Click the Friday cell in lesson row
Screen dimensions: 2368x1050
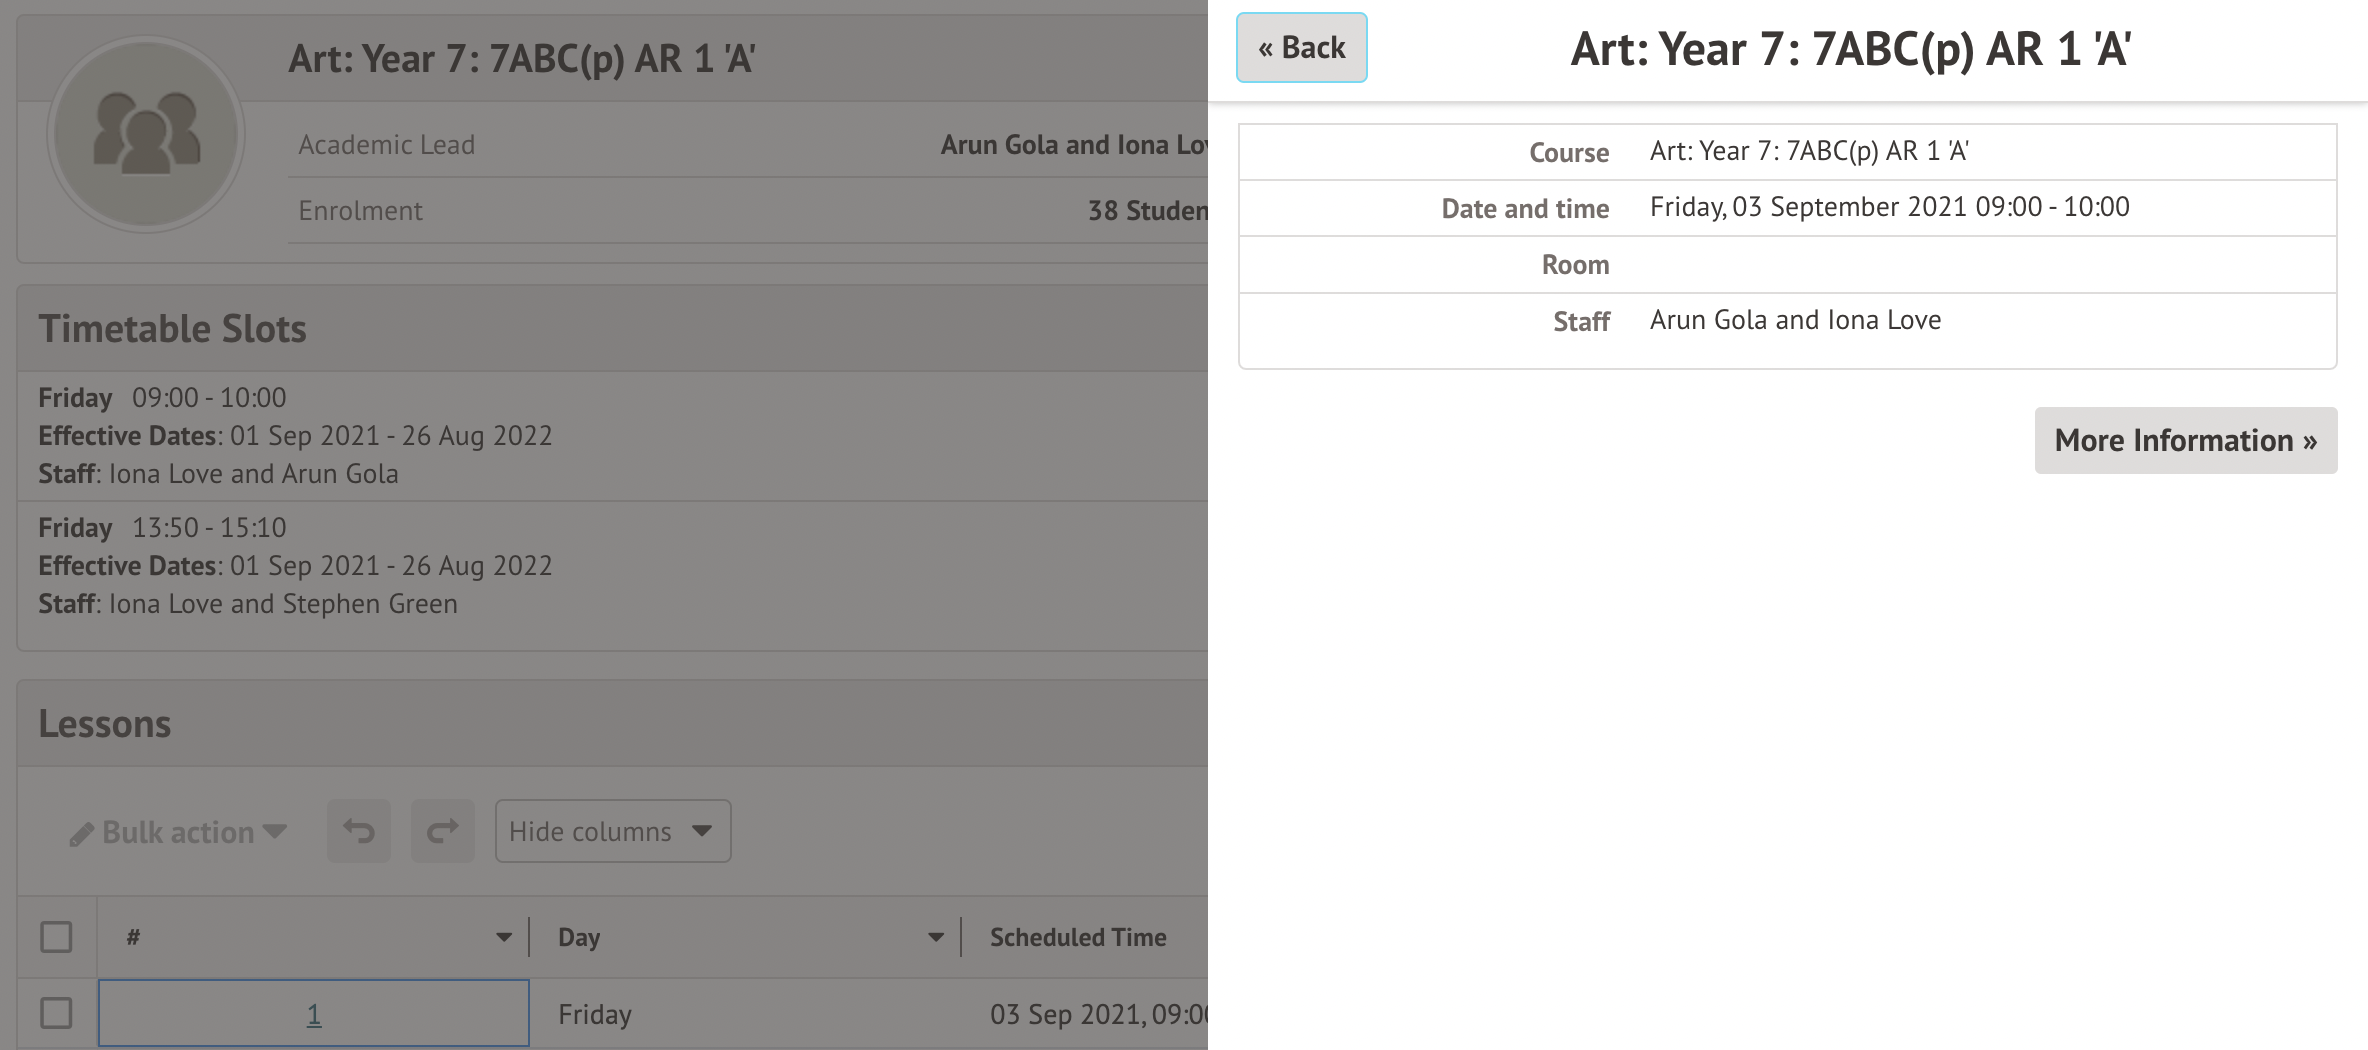[x=595, y=1014]
